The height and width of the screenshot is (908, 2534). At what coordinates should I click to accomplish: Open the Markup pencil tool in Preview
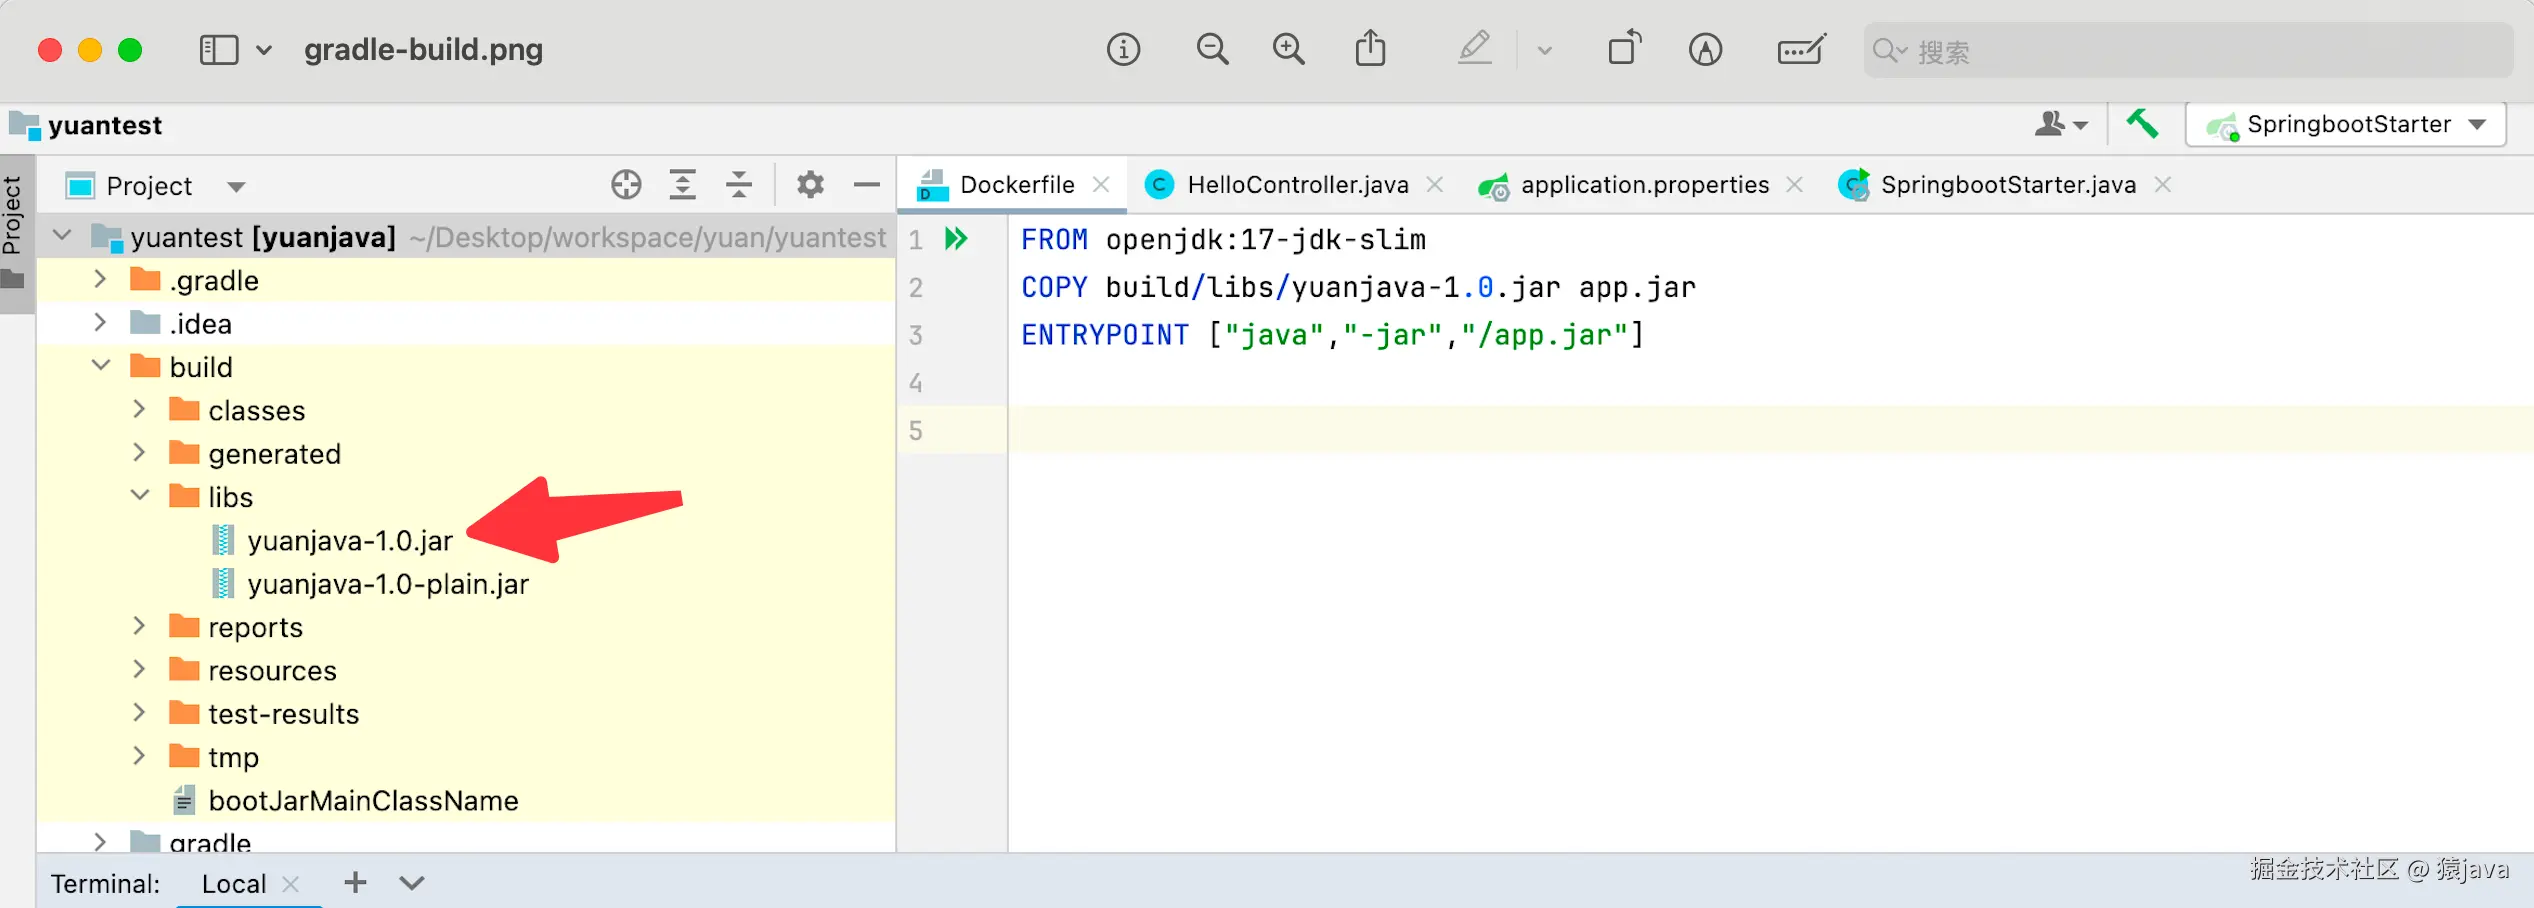[1474, 49]
